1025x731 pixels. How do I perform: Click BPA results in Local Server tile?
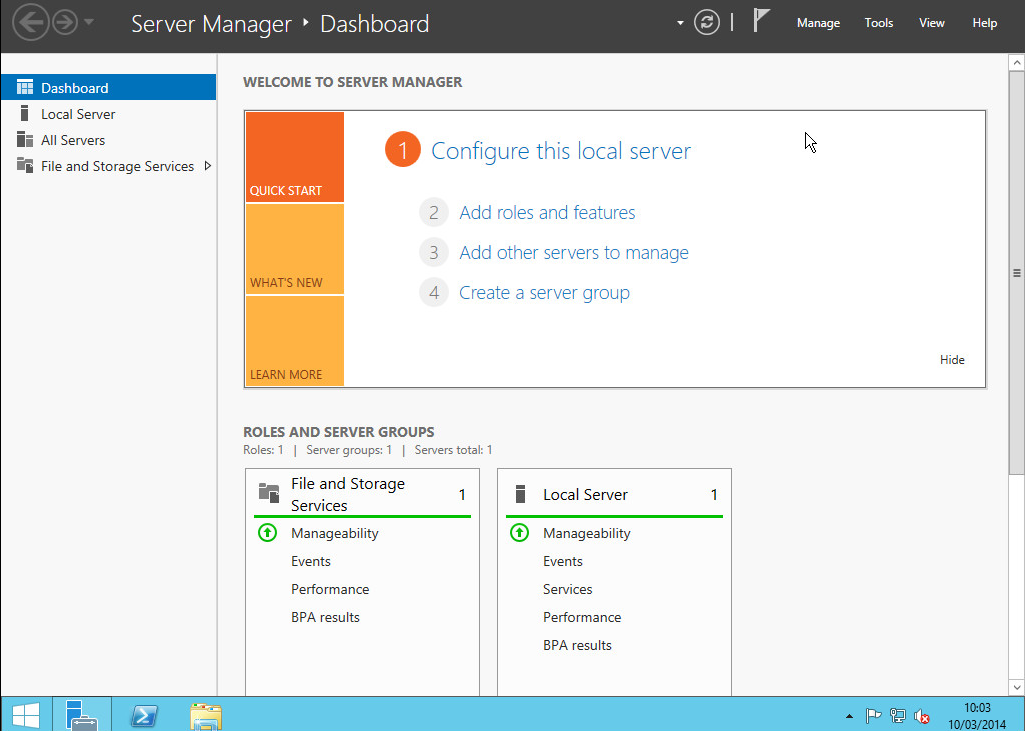(577, 645)
